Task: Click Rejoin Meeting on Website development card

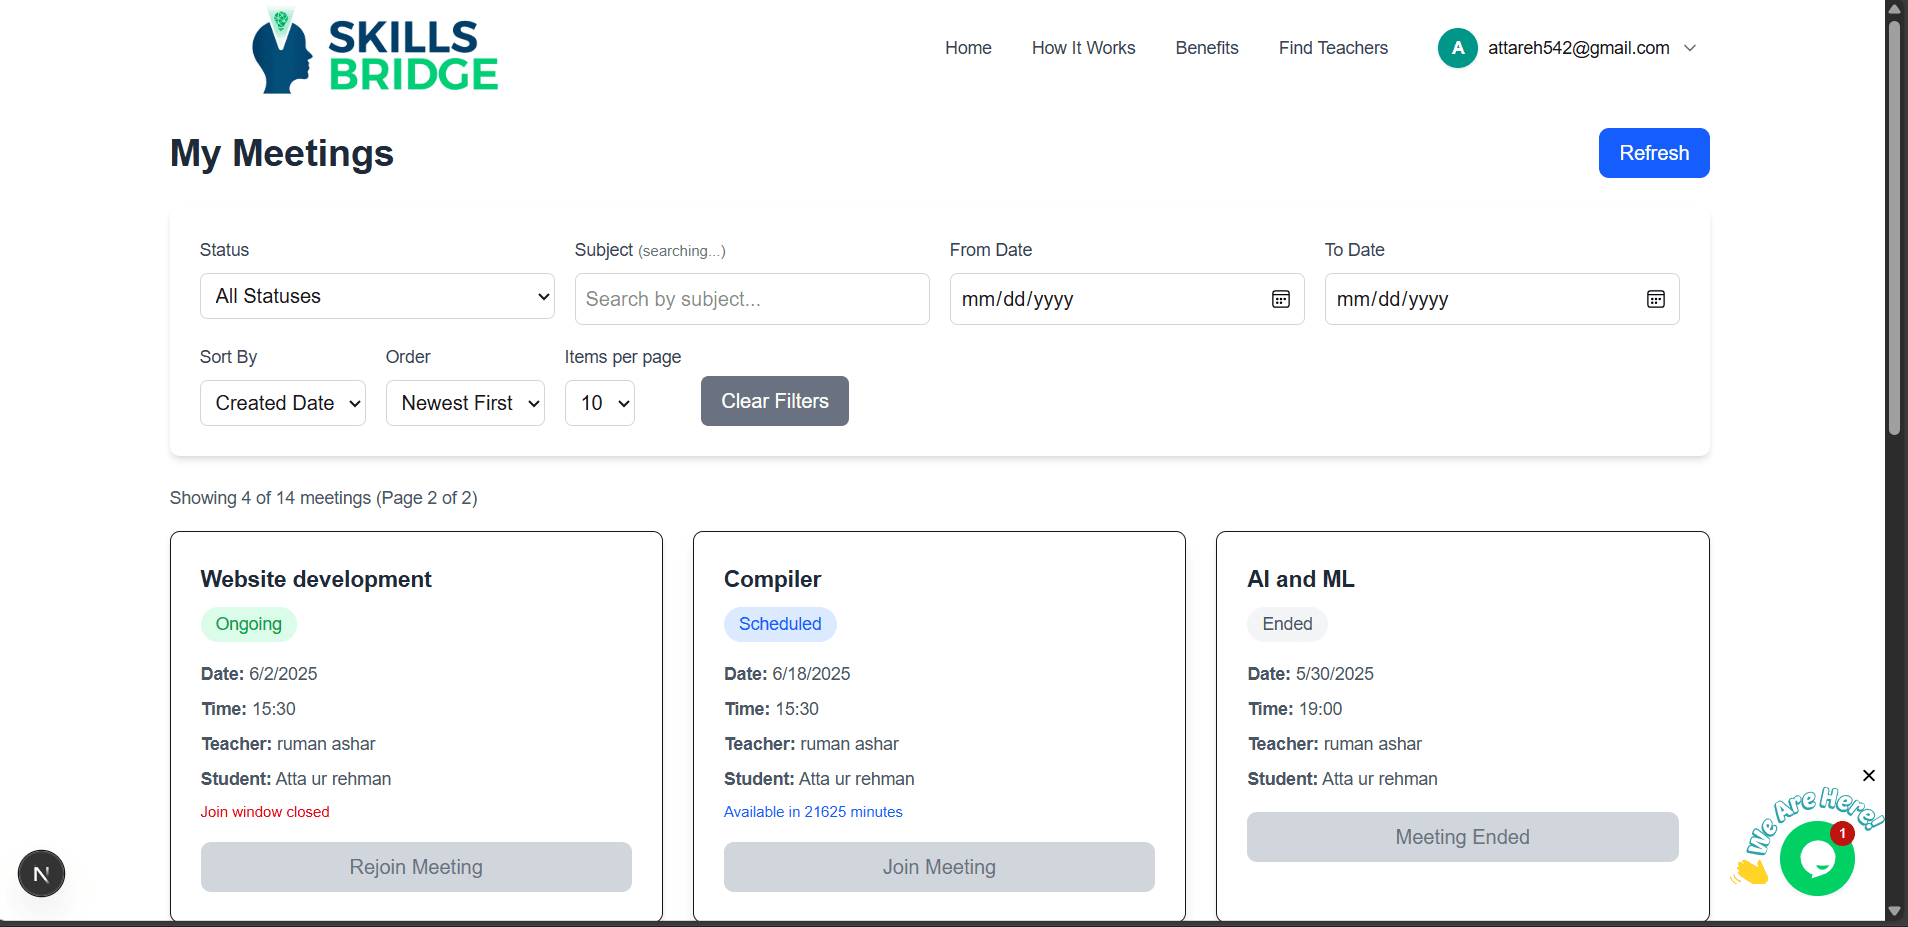Action: pyautogui.click(x=416, y=867)
